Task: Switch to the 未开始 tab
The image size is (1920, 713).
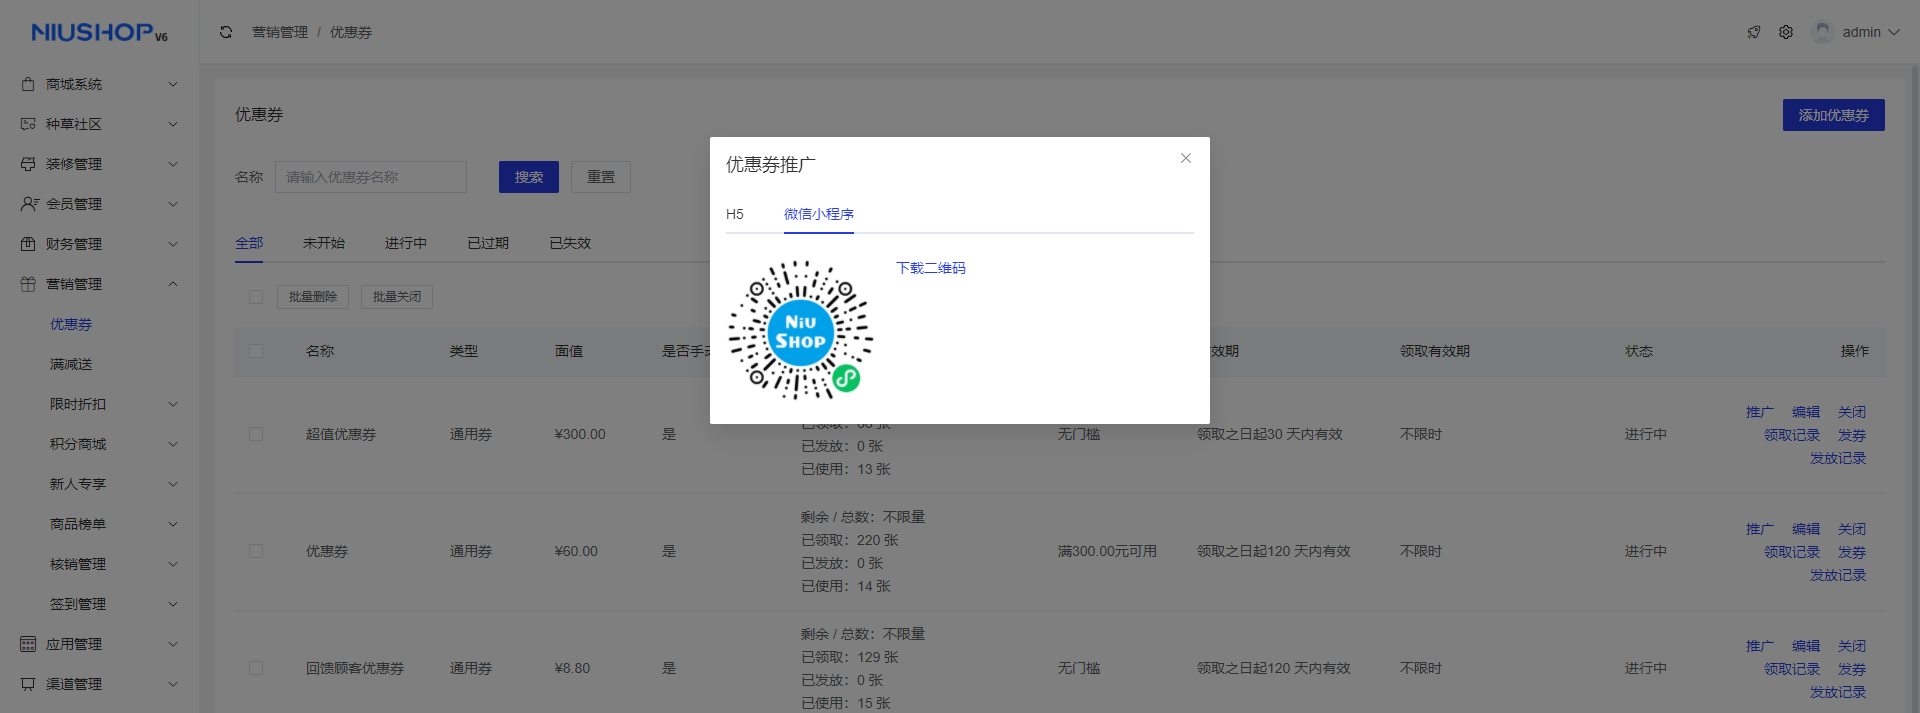Action: (324, 243)
